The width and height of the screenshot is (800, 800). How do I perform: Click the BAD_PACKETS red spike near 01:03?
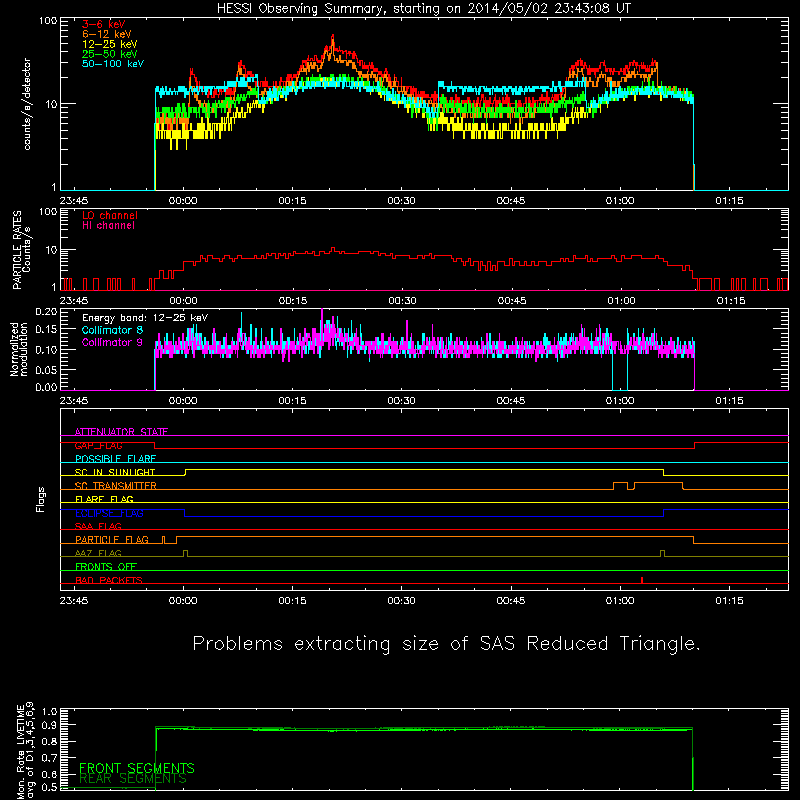point(642,580)
